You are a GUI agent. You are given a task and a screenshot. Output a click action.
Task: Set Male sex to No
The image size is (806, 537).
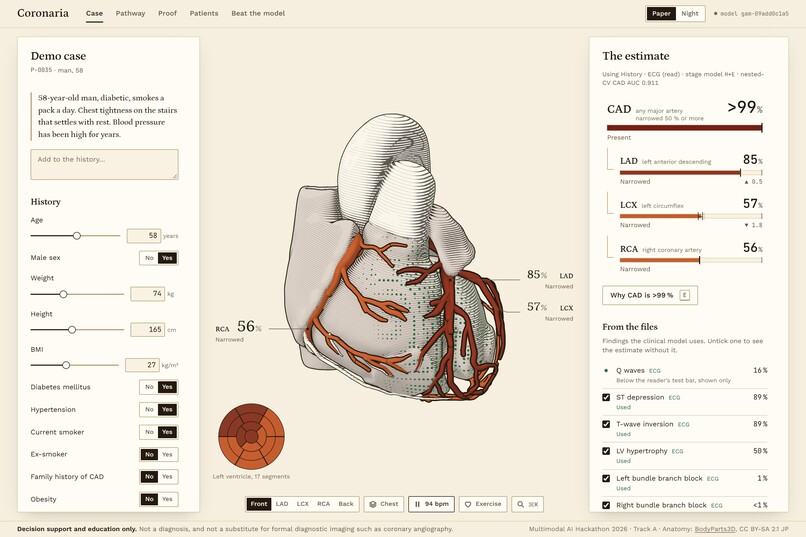149,258
